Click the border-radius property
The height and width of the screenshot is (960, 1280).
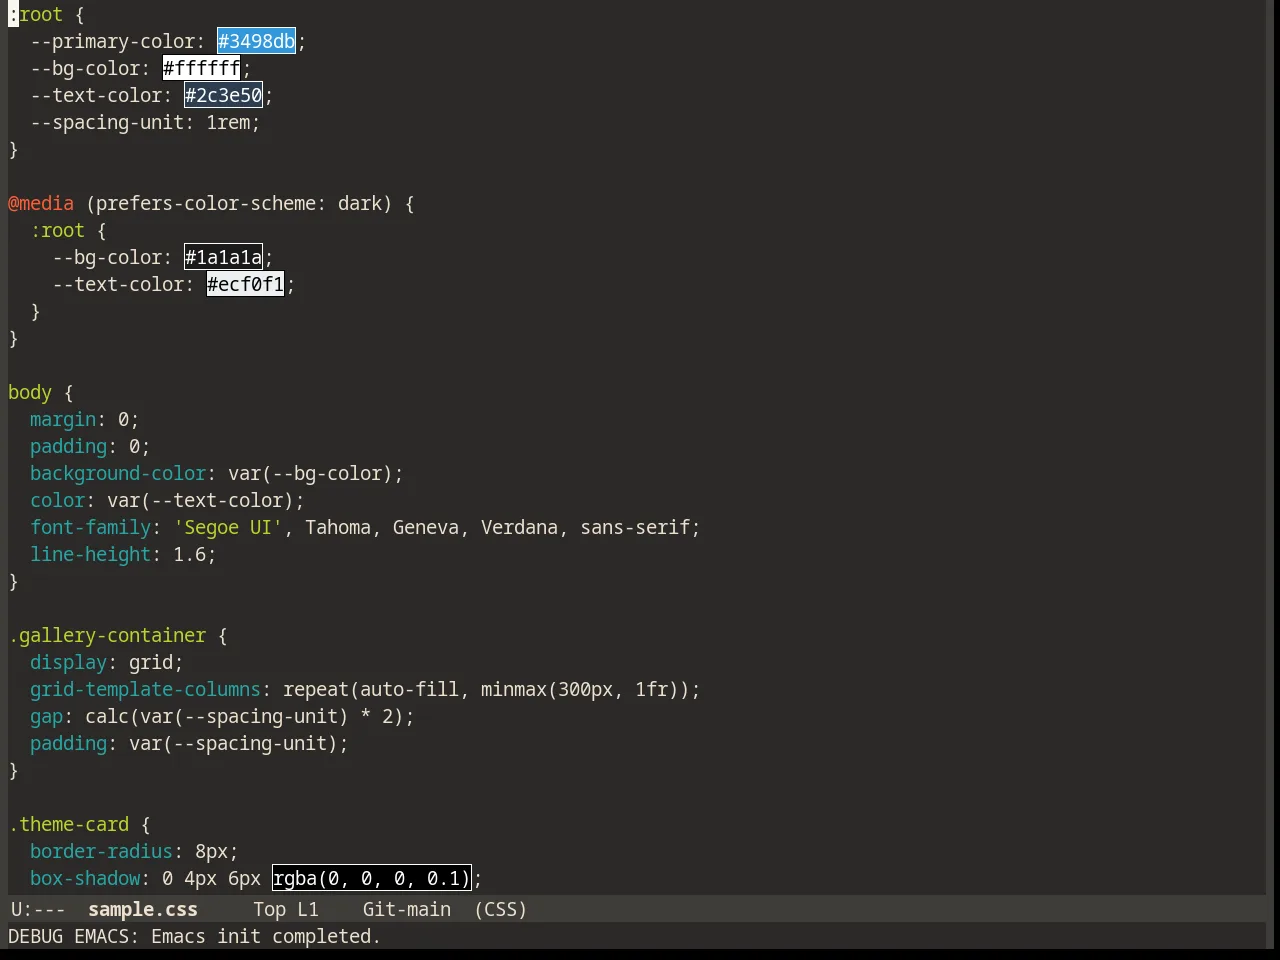(101, 851)
